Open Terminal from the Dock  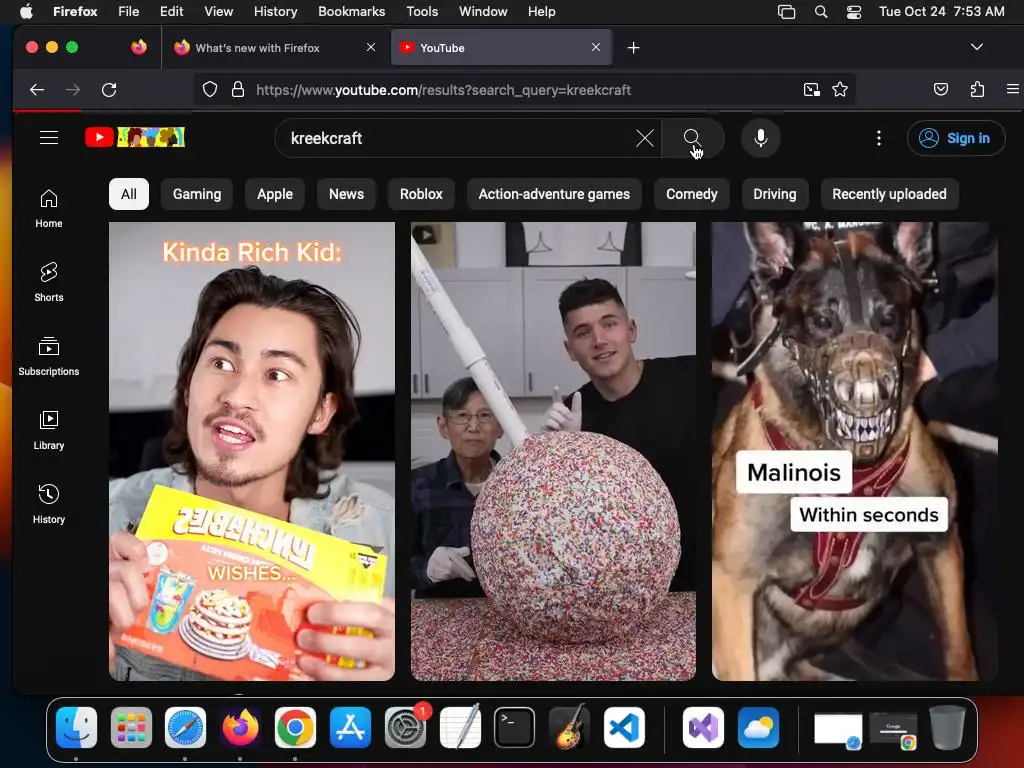tap(514, 727)
